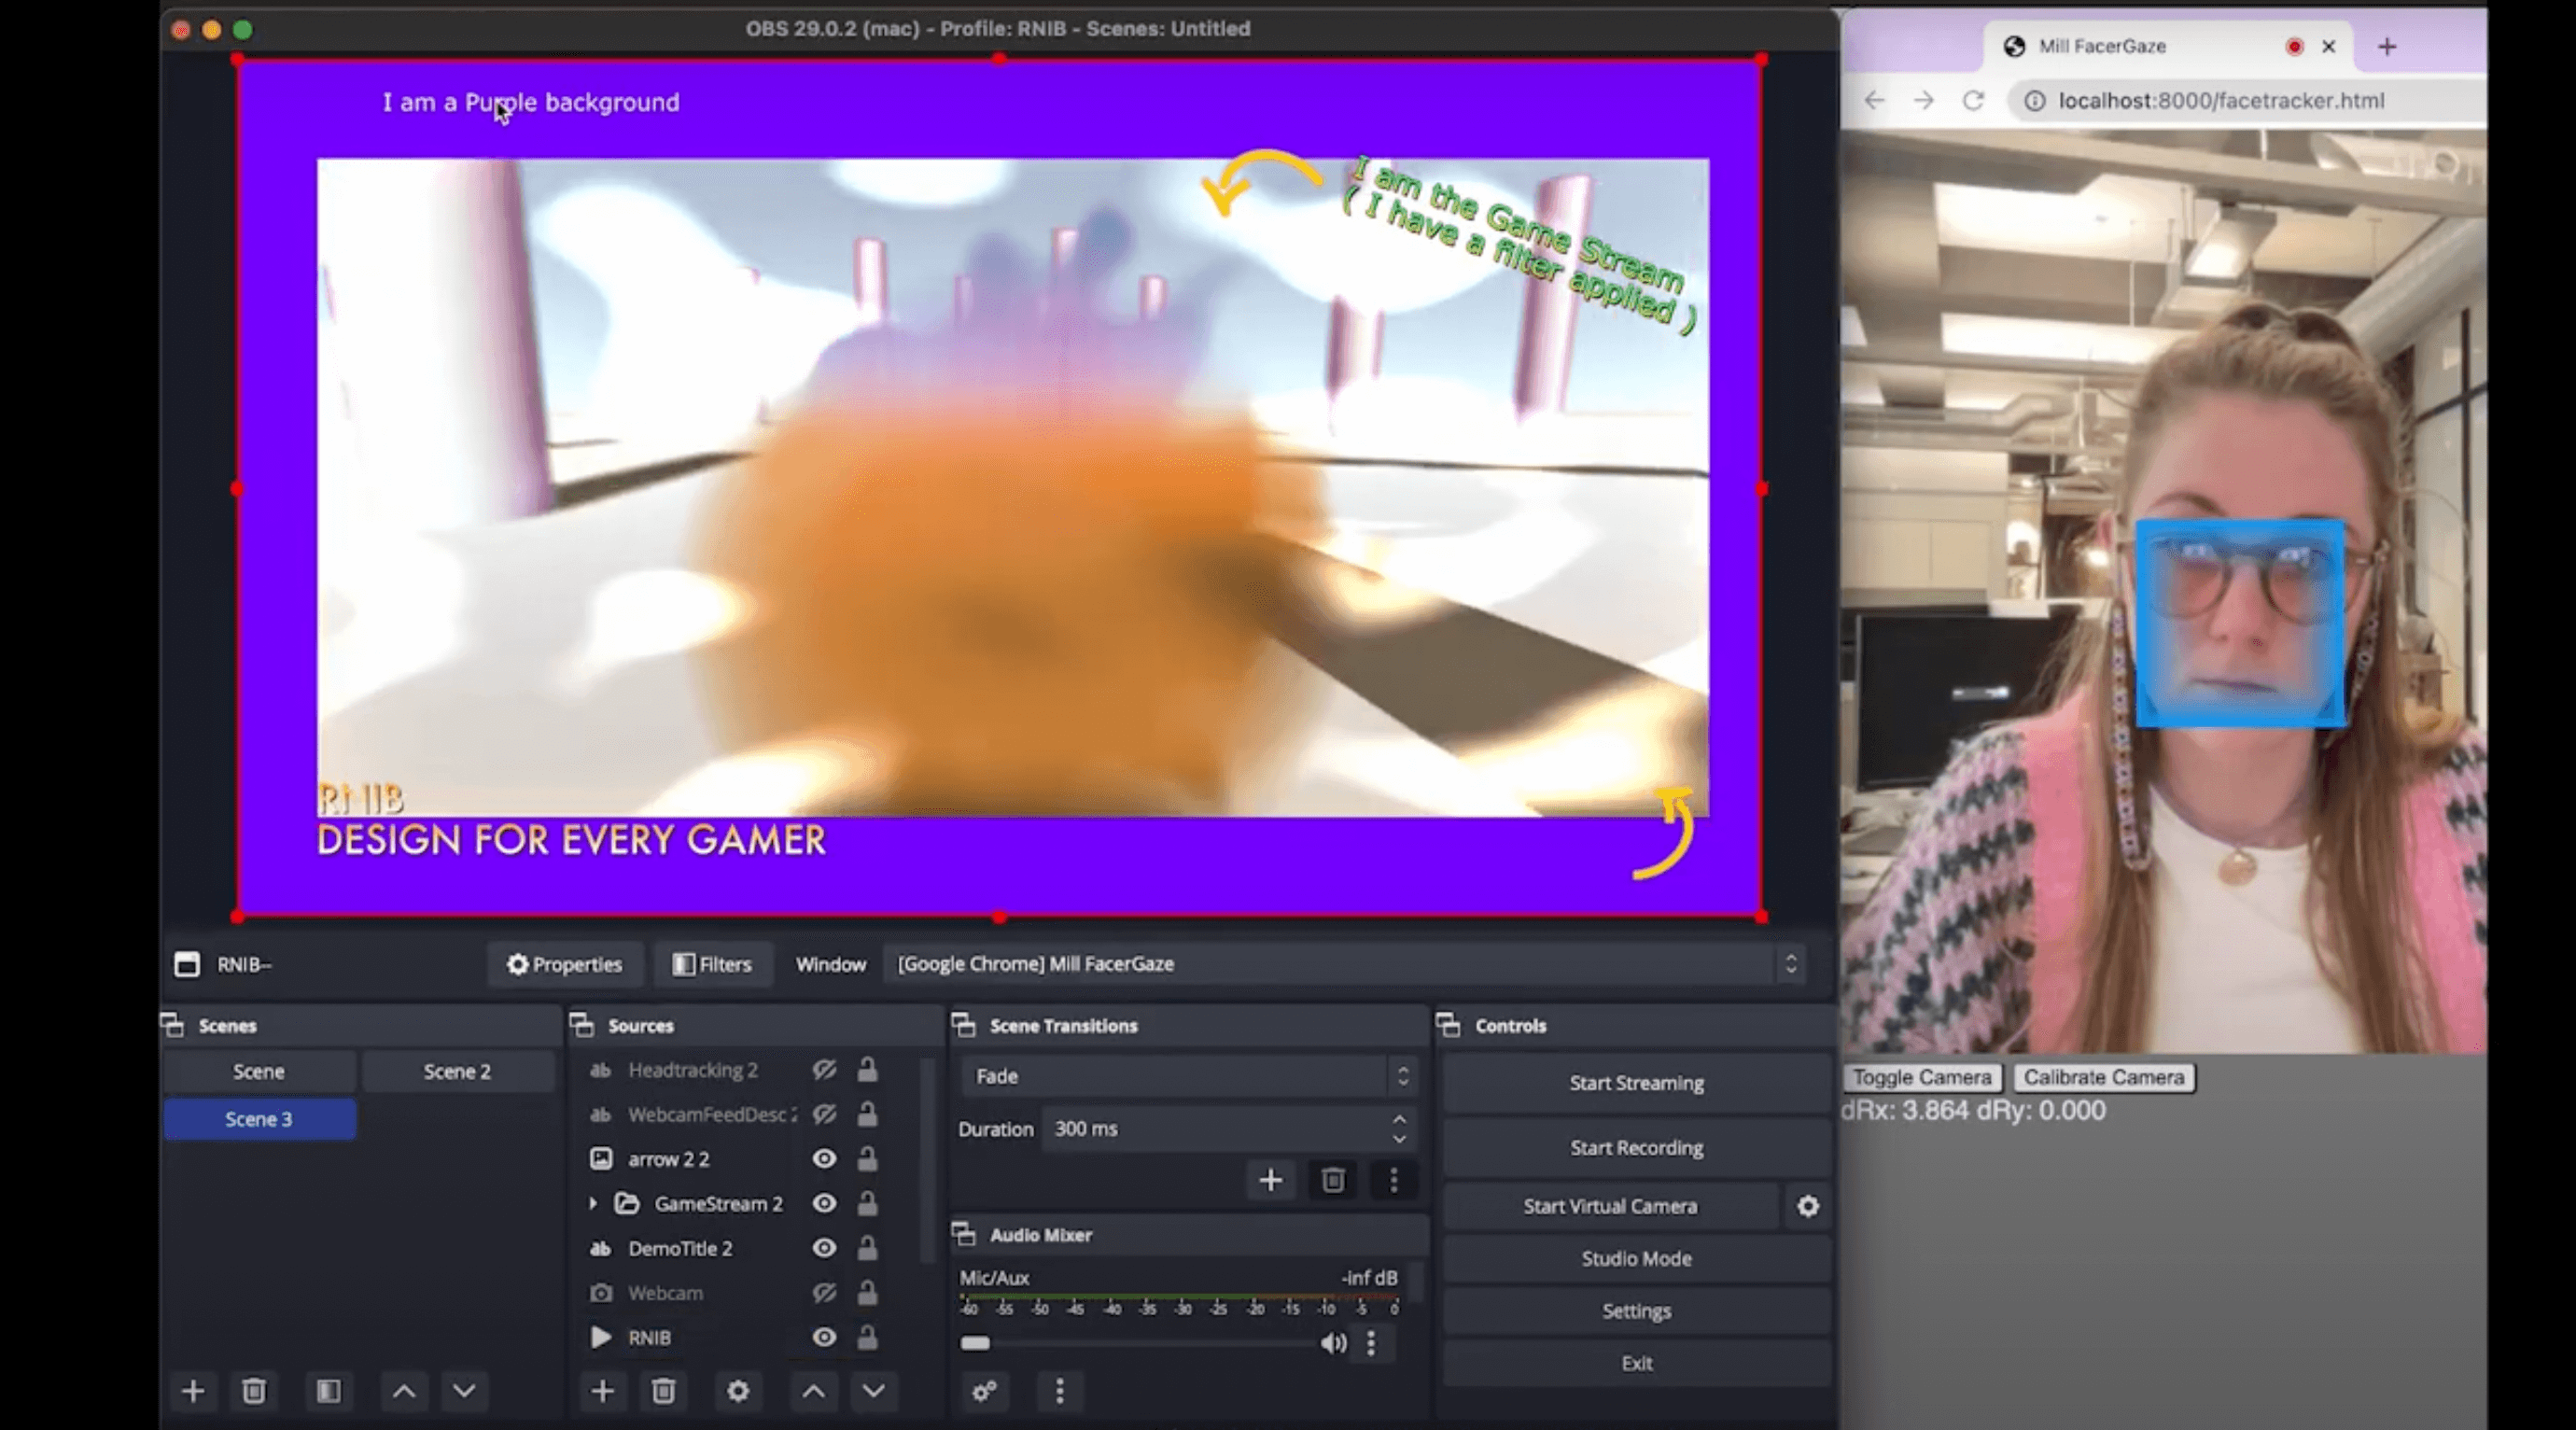This screenshot has height=1430, width=2576.
Task: Open virtual camera settings gear
Action: tap(1808, 1206)
